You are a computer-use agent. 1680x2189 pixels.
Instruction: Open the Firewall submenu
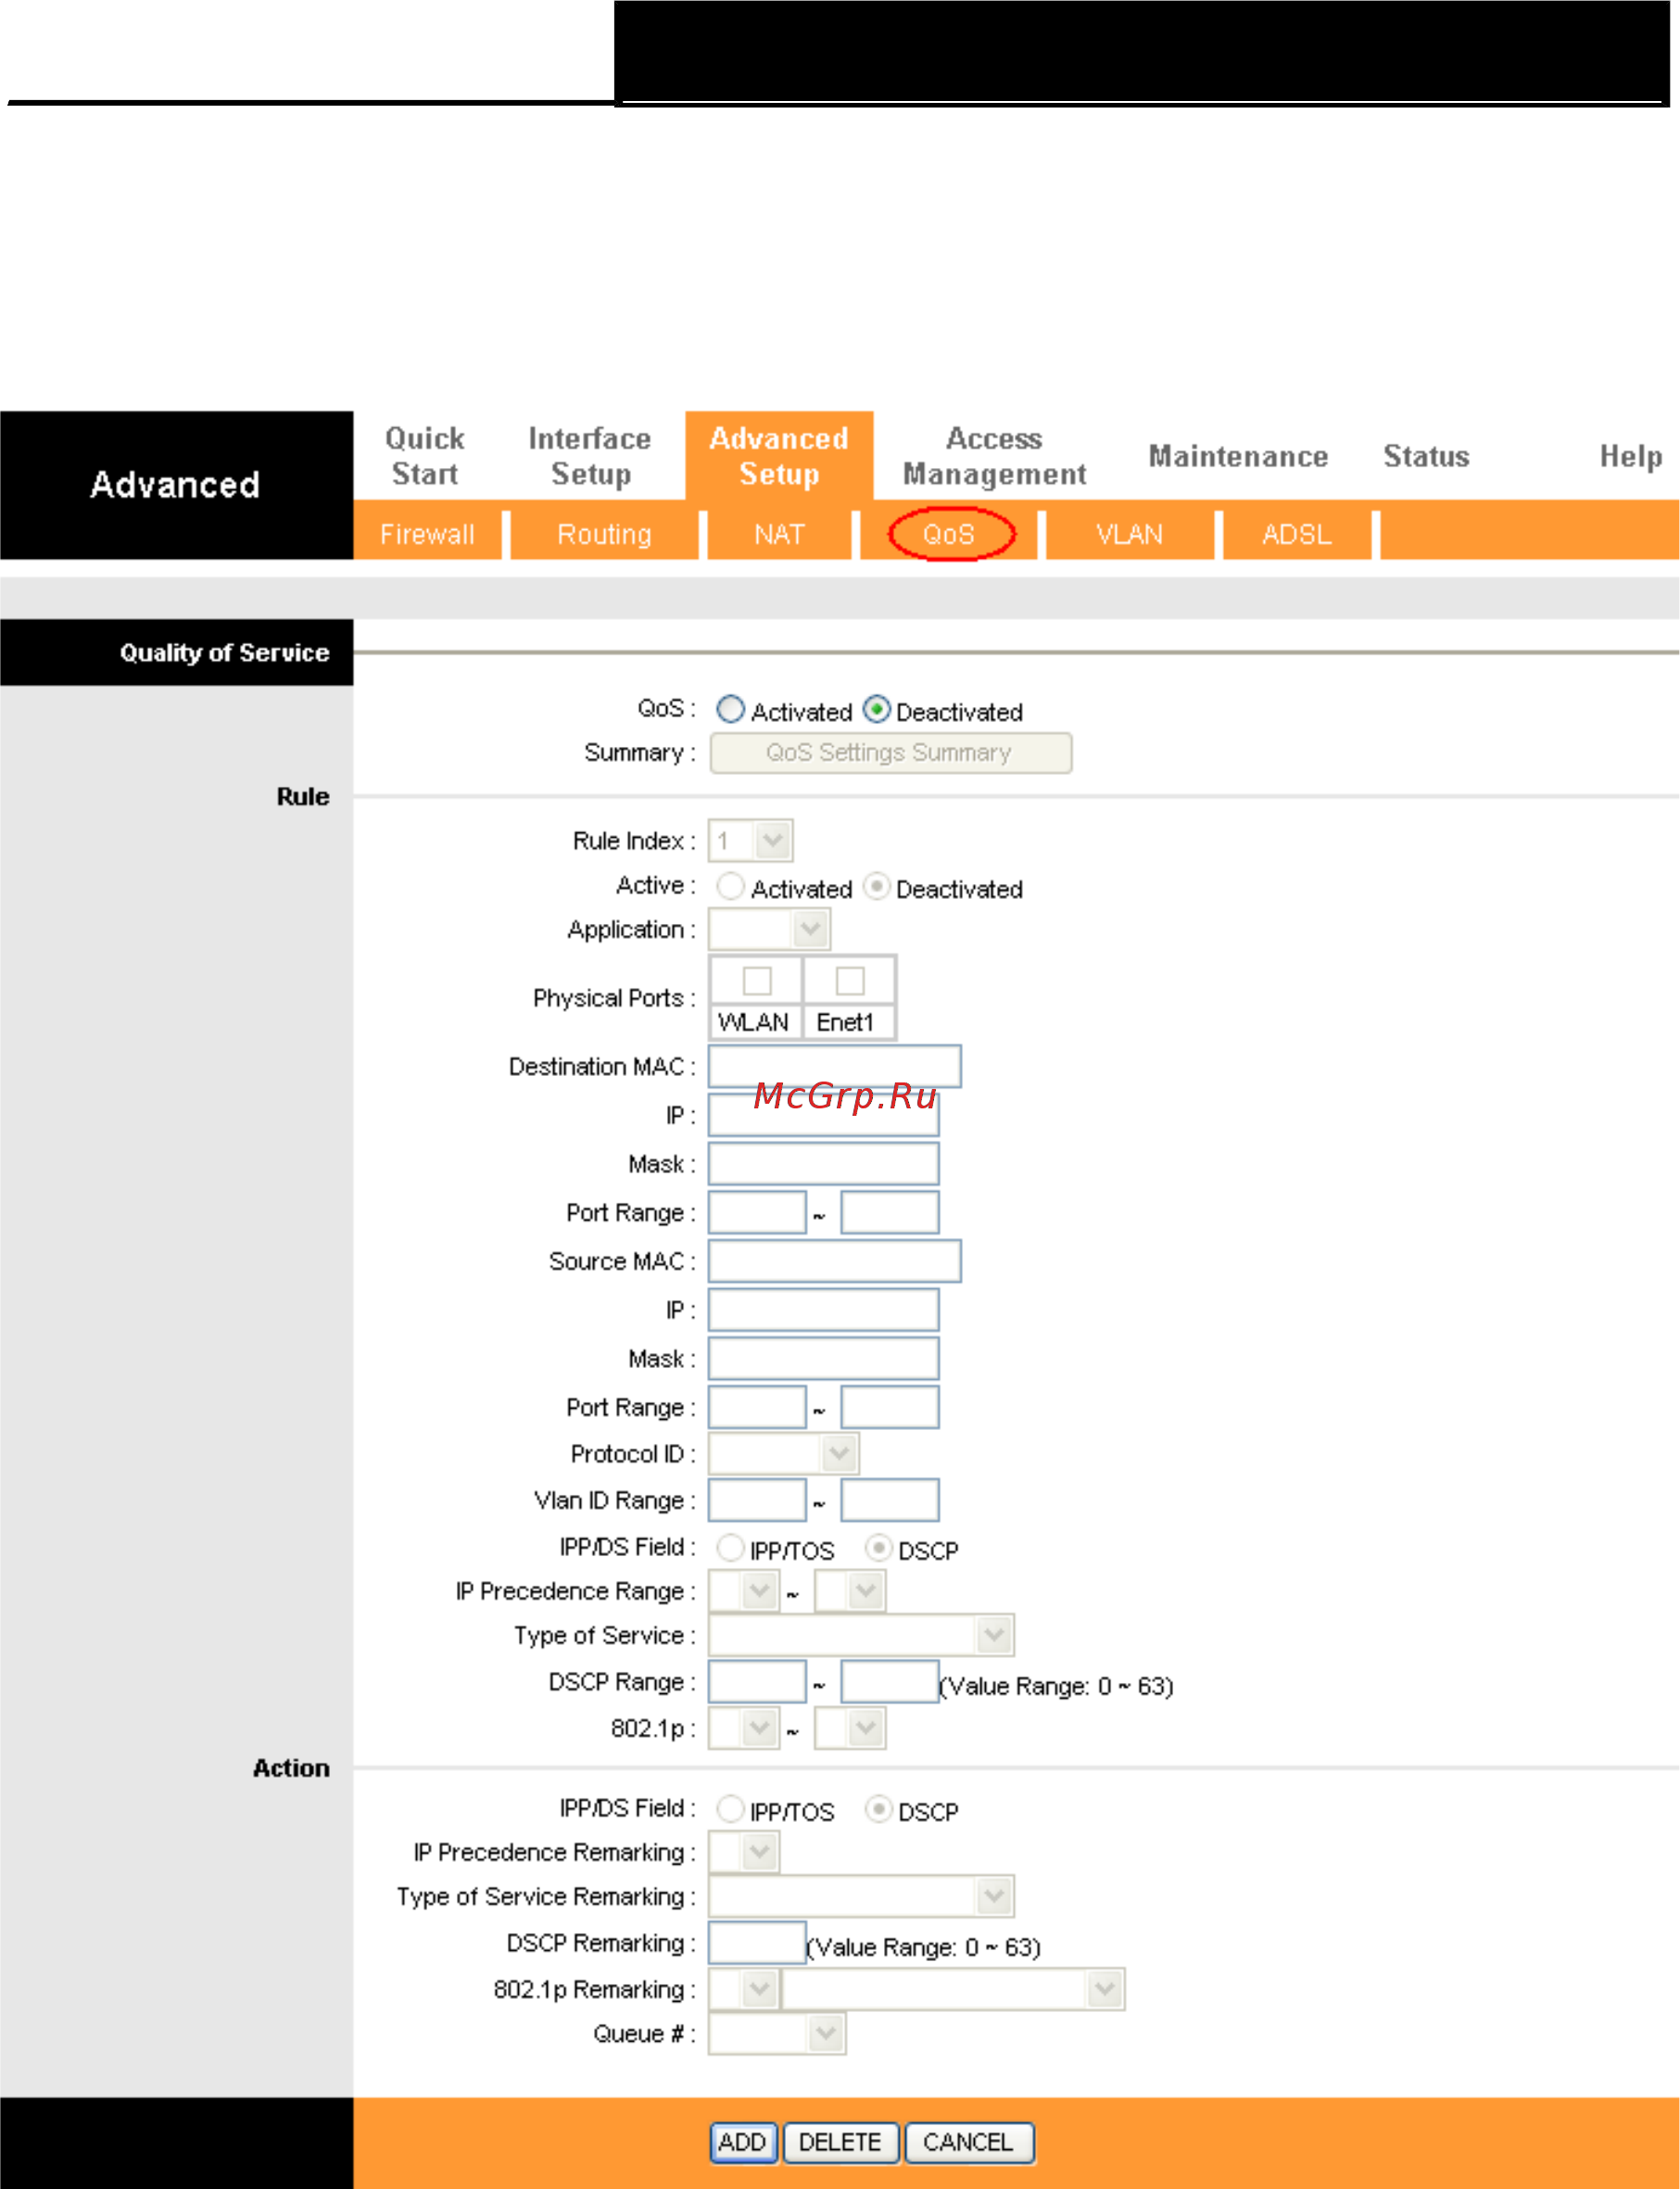point(427,534)
